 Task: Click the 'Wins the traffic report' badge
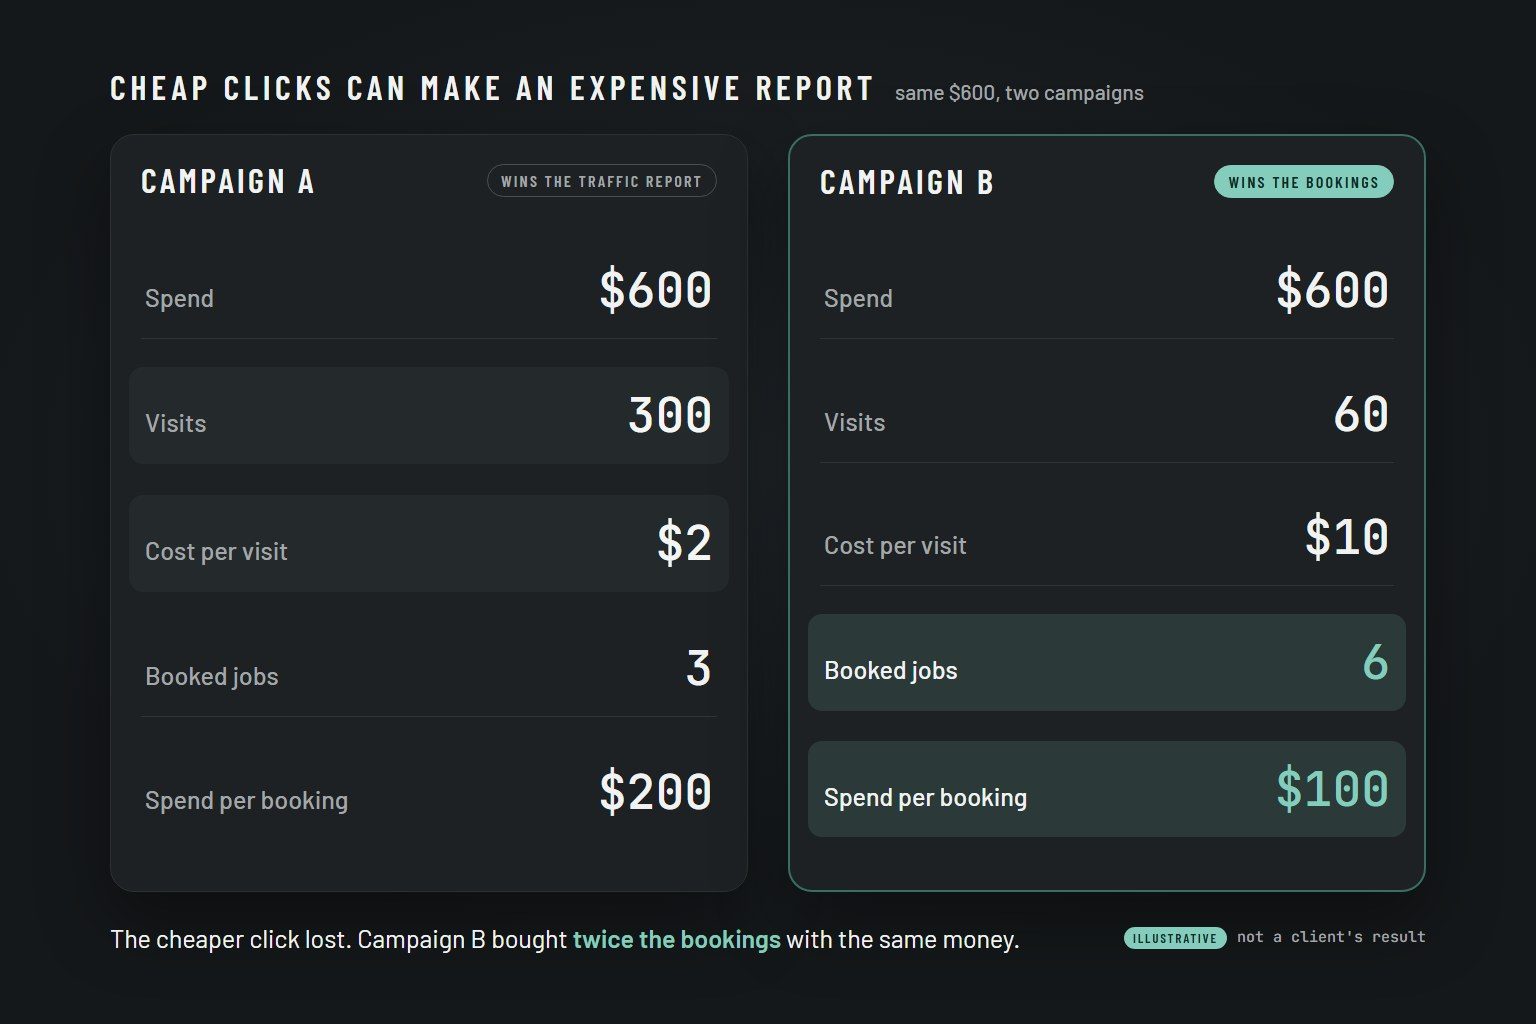(601, 181)
